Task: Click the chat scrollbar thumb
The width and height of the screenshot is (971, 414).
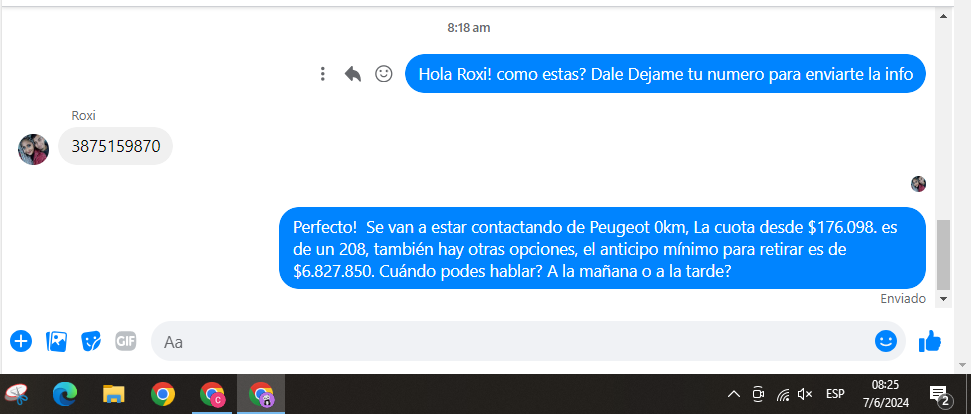Action: [943, 254]
